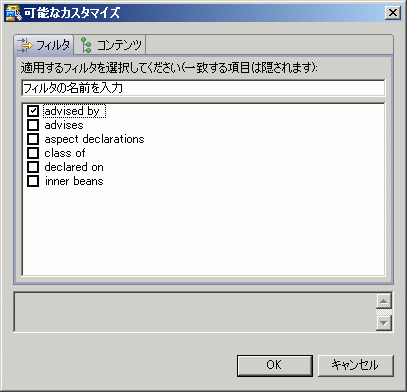Toggle the declared on checkbox
The height and width of the screenshot is (392, 407).
[33, 167]
